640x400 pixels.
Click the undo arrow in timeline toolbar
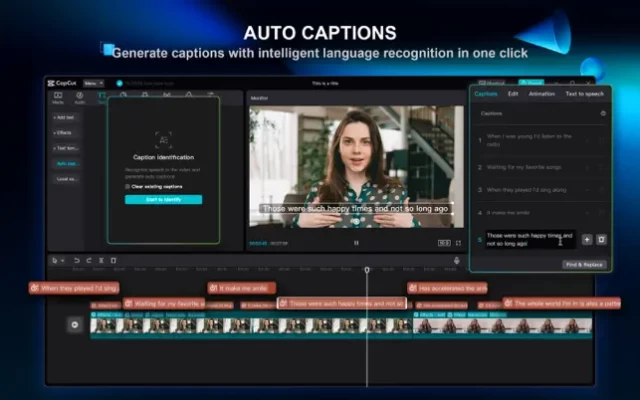point(76,261)
